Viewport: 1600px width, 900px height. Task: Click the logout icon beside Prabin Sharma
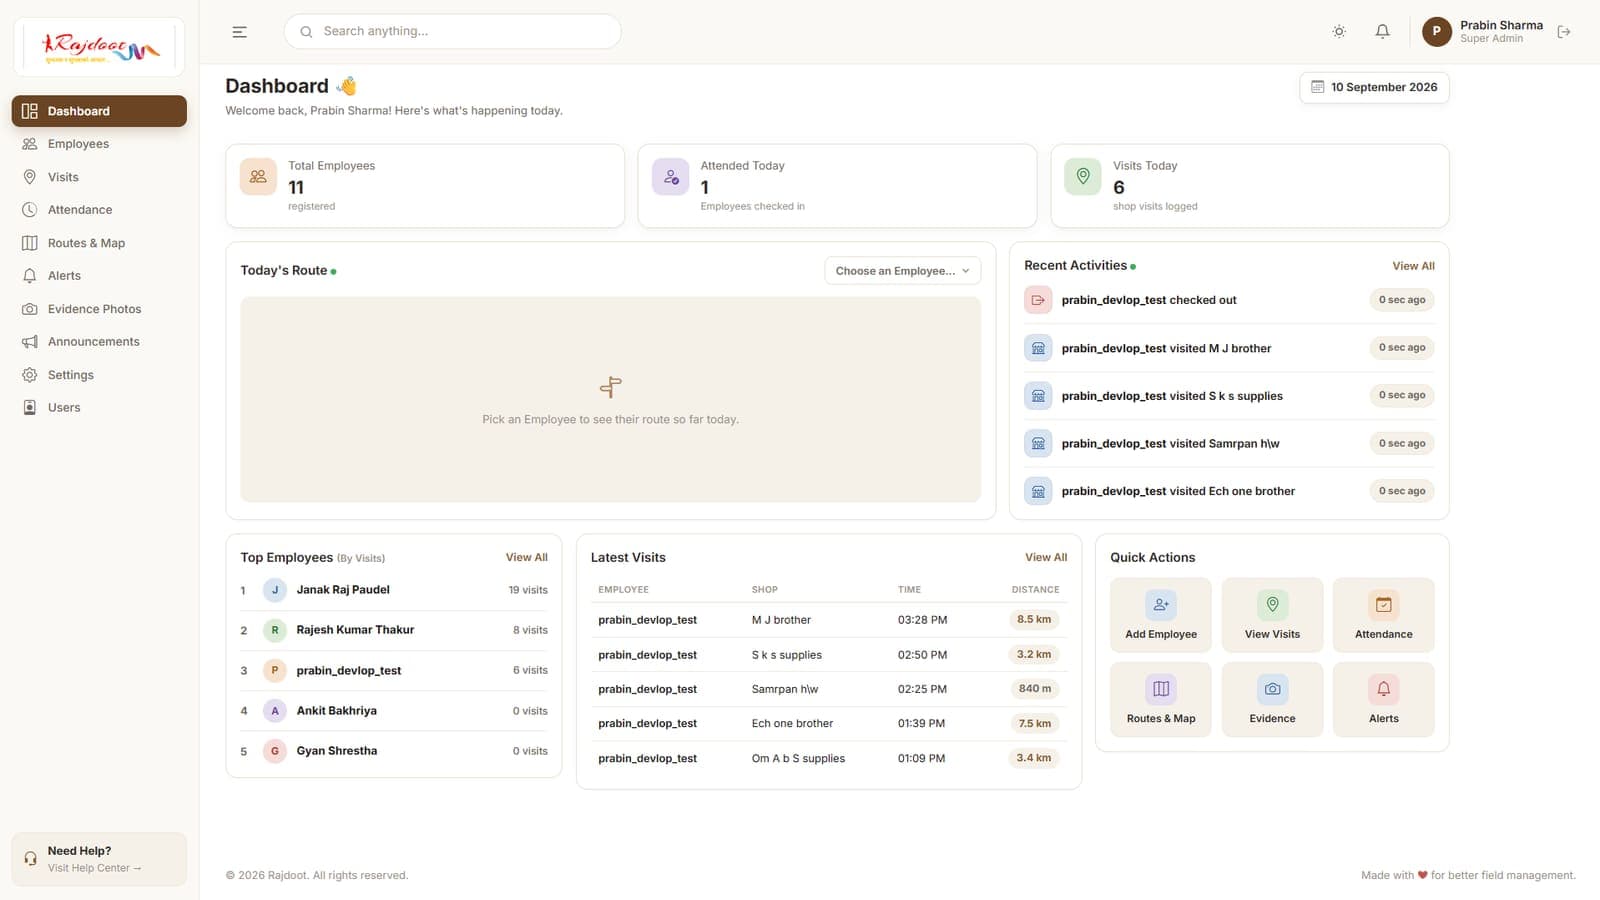(x=1564, y=32)
